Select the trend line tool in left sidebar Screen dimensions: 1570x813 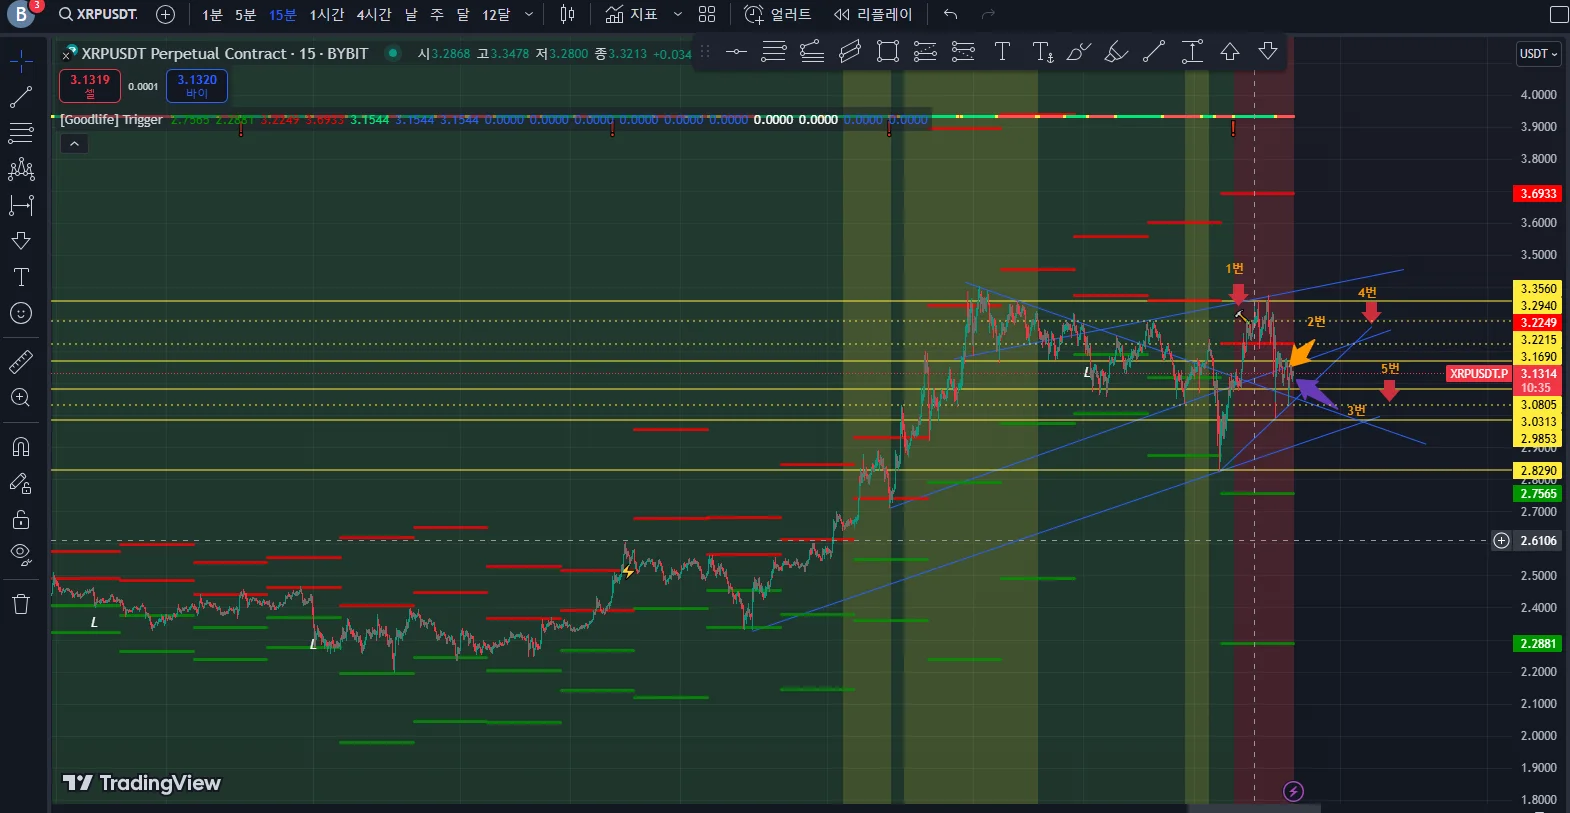[21, 97]
